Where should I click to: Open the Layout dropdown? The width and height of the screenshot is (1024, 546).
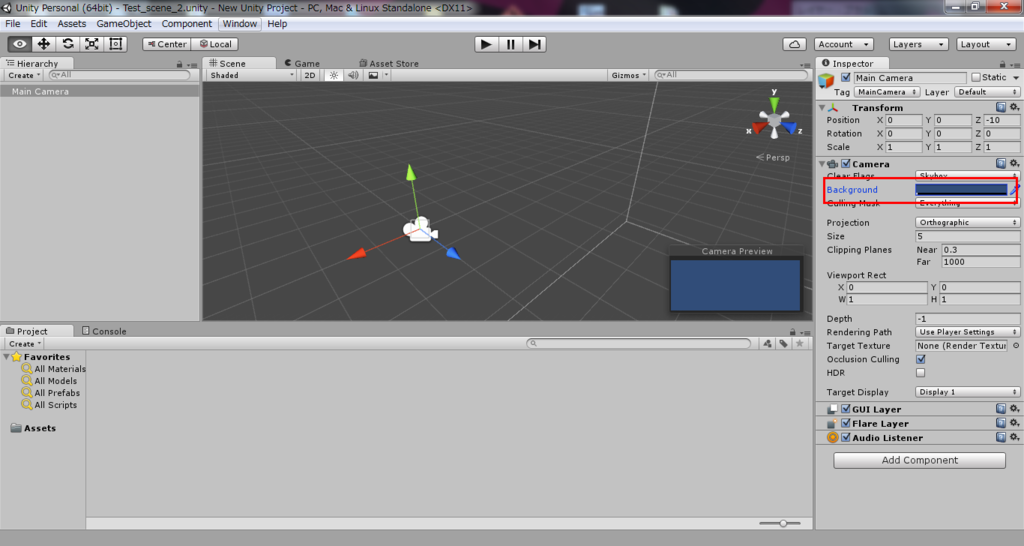(985, 44)
